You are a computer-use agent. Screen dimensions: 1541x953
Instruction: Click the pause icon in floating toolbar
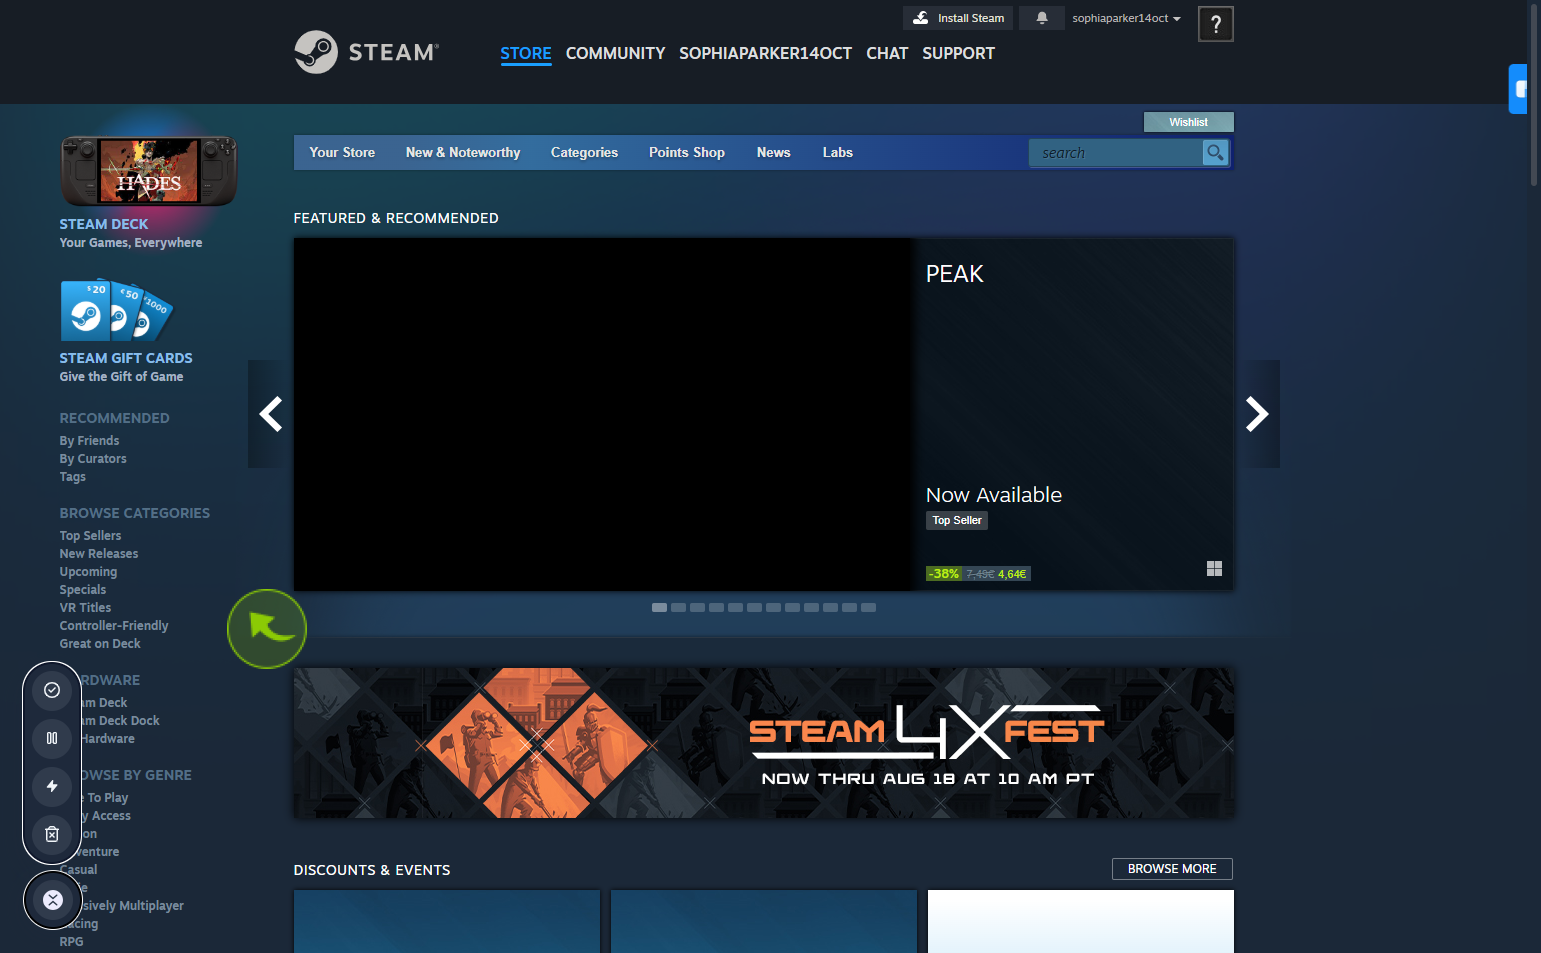click(52, 738)
